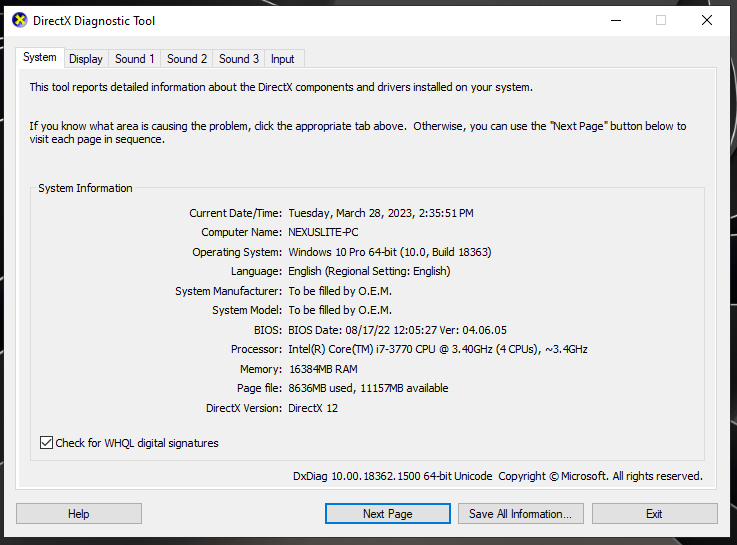Open the Sound 1 tab
Screen dimensions: 737x545
click(x=134, y=59)
